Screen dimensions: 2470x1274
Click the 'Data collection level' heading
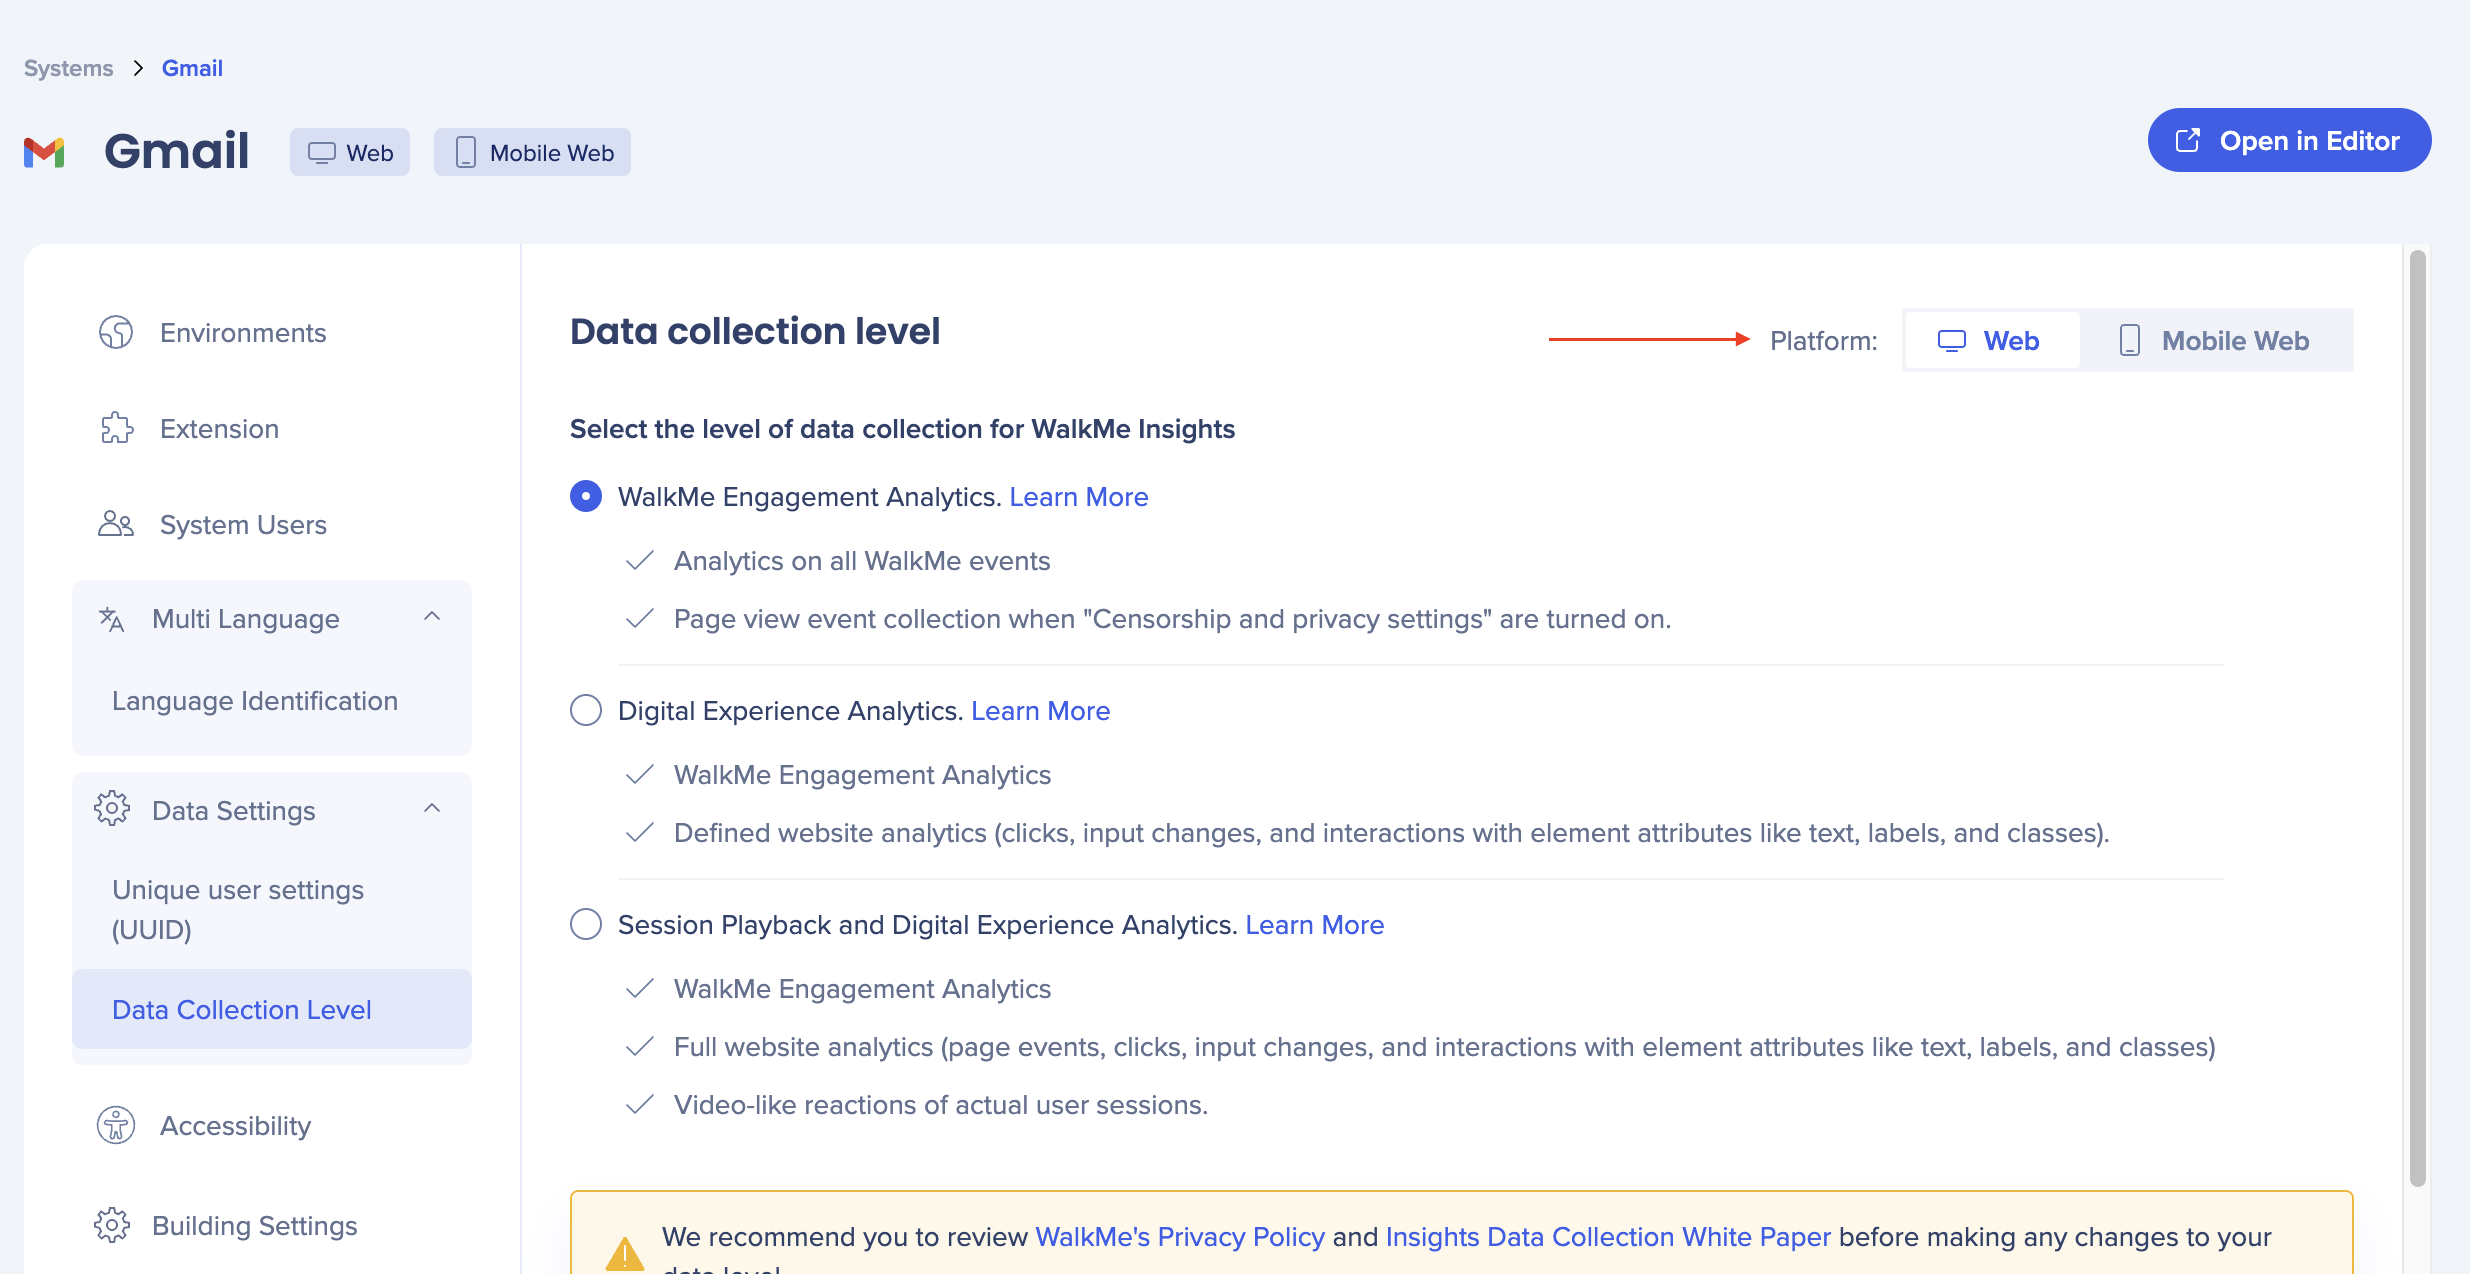755,331
